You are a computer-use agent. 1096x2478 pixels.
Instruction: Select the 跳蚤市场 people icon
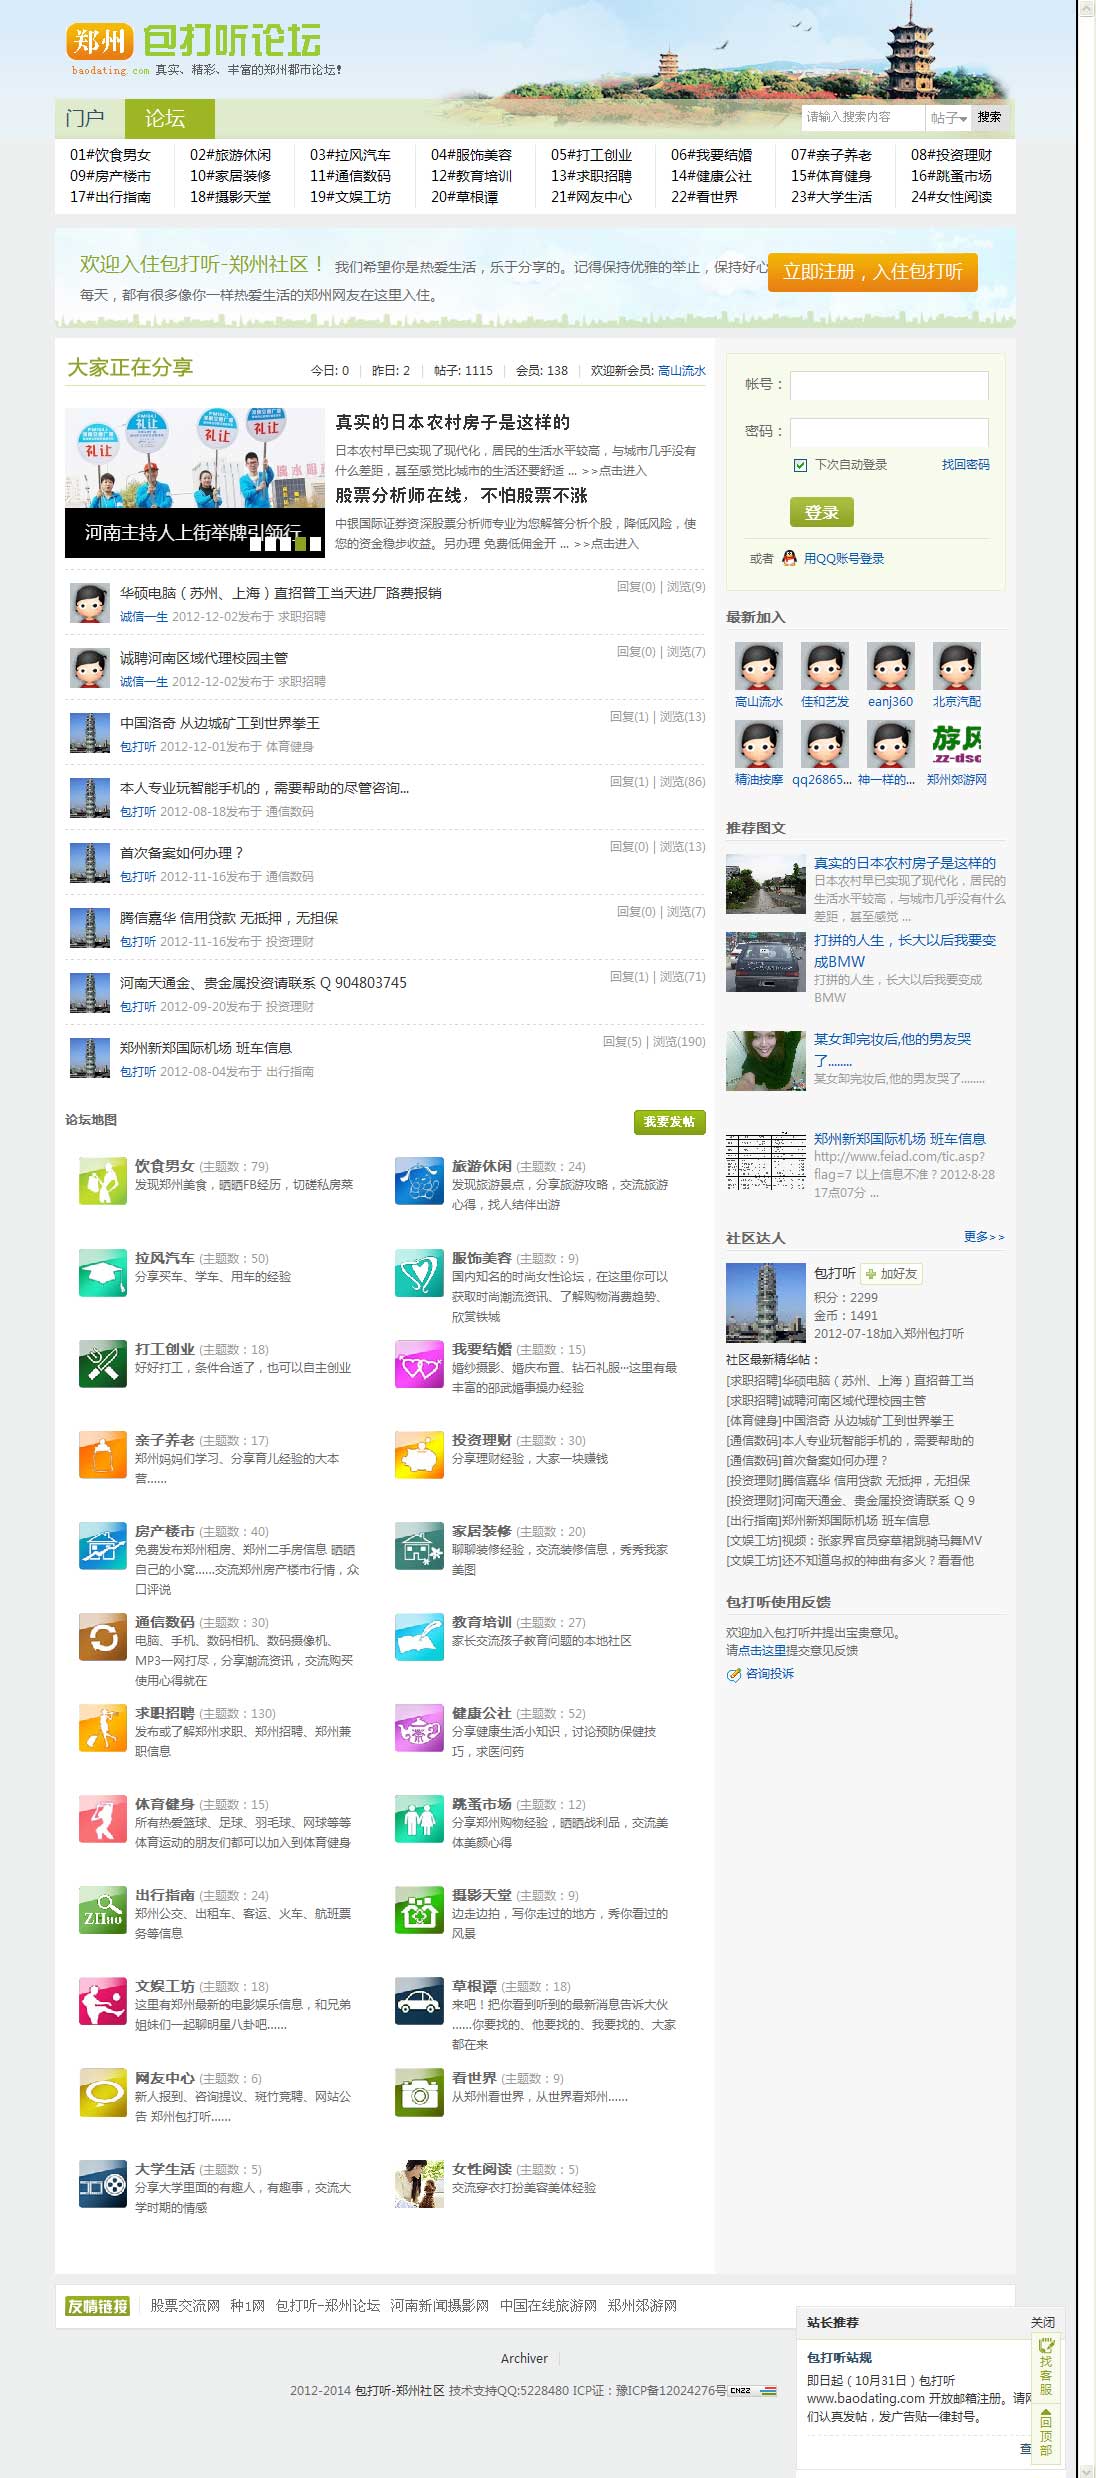pos(419,1819)
